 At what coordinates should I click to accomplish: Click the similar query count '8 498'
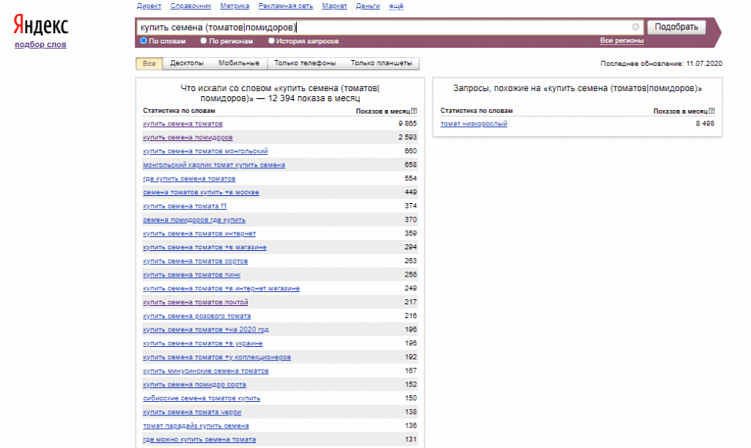[705, 124]
